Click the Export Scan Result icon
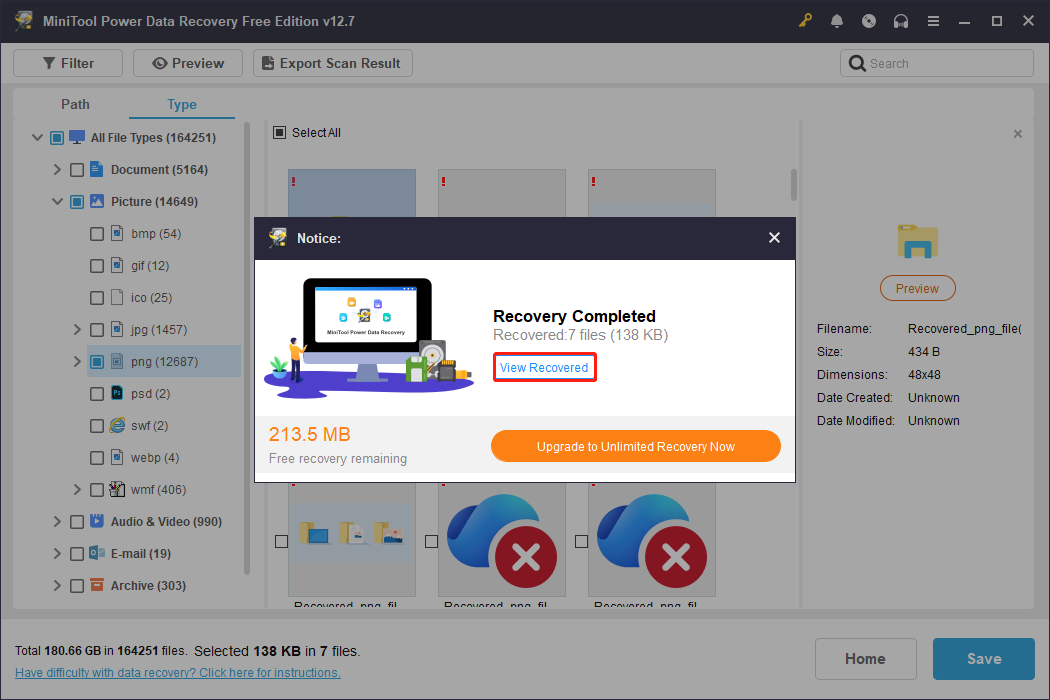Image resolution: width=1050 pixels, height=700 pixels. pyautogui.click(x=266, y=62)
